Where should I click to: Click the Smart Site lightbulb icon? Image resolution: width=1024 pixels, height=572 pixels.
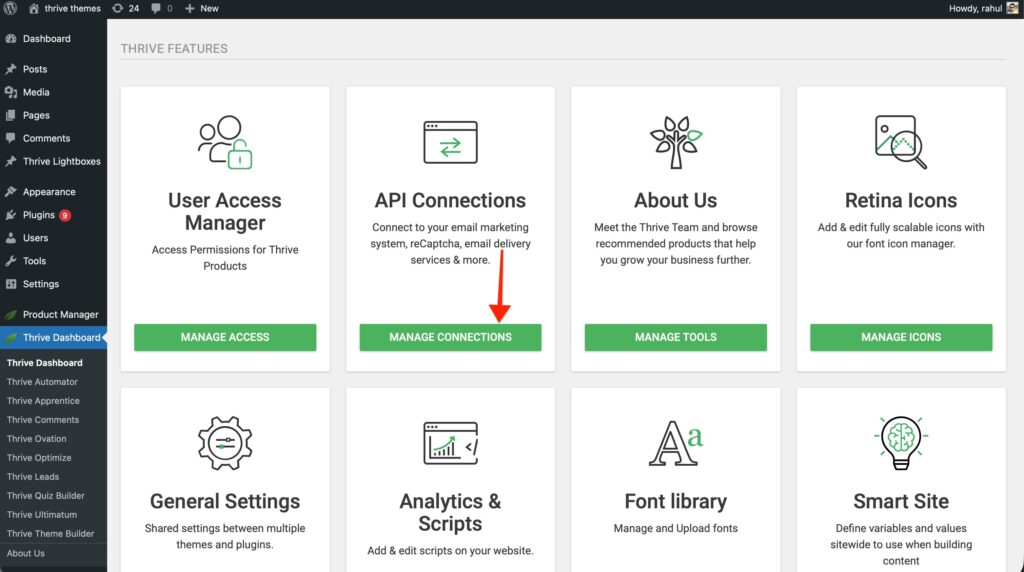[x=900, y=443]
